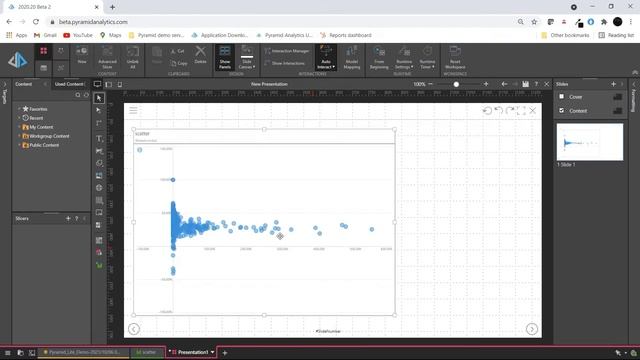Viewport: 640px width, 360px height.
Task: Switch to desktop layout view icon
Action: click(x=97, y=84)
